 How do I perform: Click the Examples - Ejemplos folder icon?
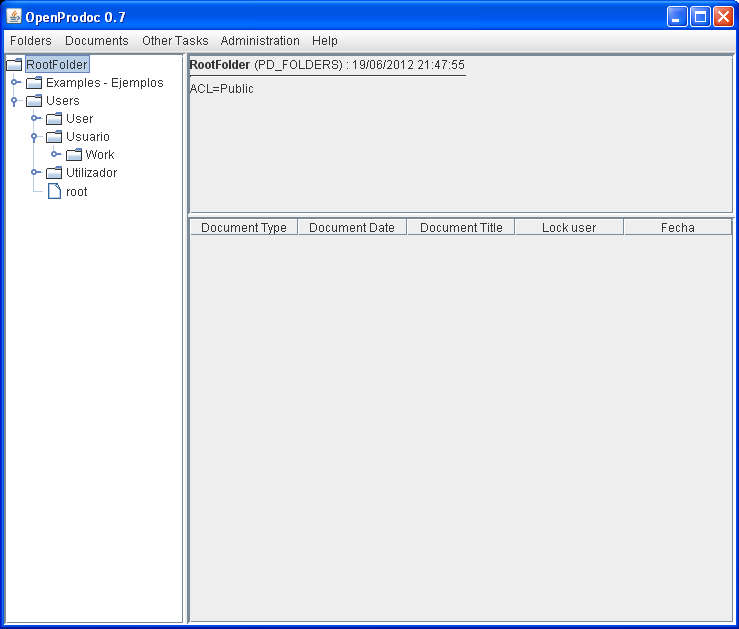[34, 83]
